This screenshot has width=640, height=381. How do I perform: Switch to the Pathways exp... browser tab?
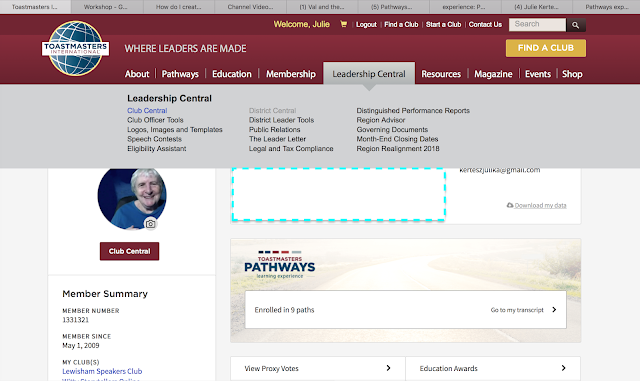pos(607,7)
